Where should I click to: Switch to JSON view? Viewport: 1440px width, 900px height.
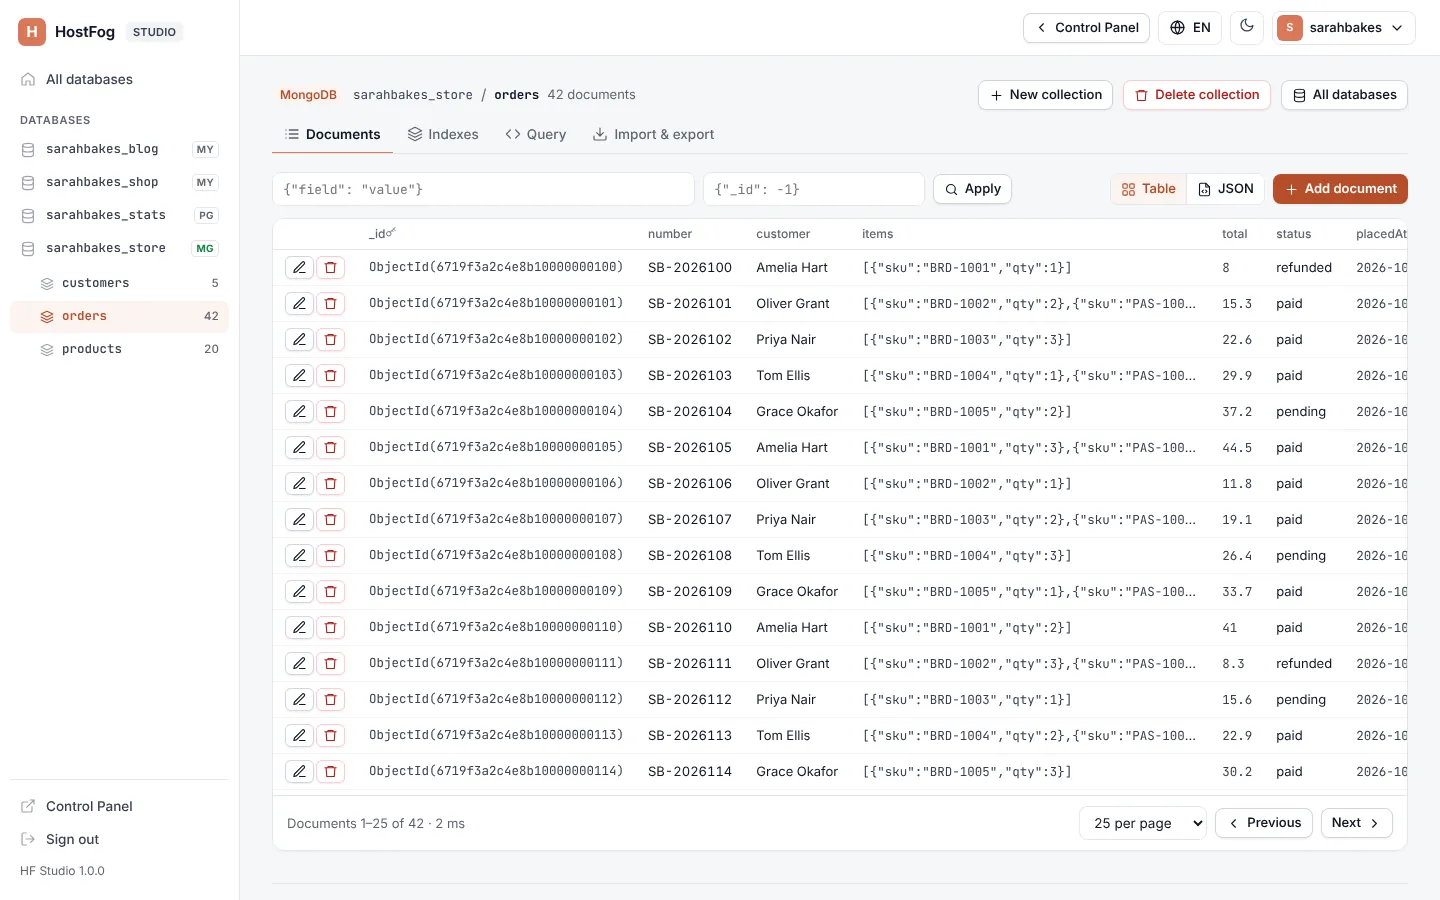[x=1226, y=189]
